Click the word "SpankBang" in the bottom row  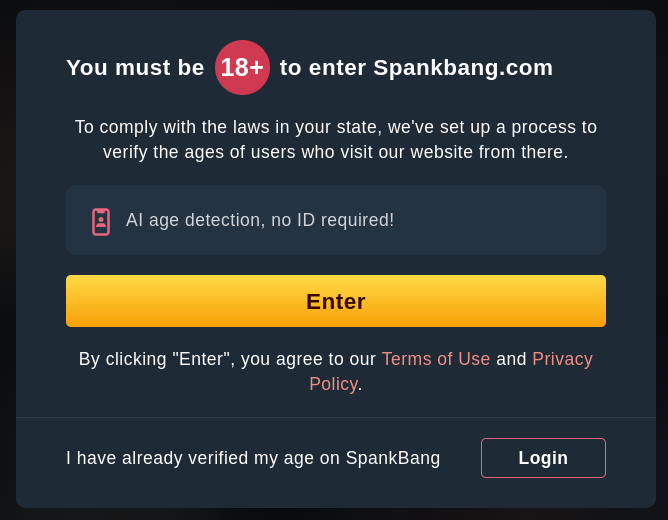[x=393, y=458]
